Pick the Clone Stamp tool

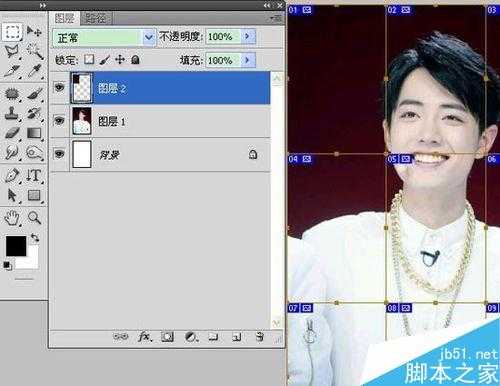click(x=12, y=113)
